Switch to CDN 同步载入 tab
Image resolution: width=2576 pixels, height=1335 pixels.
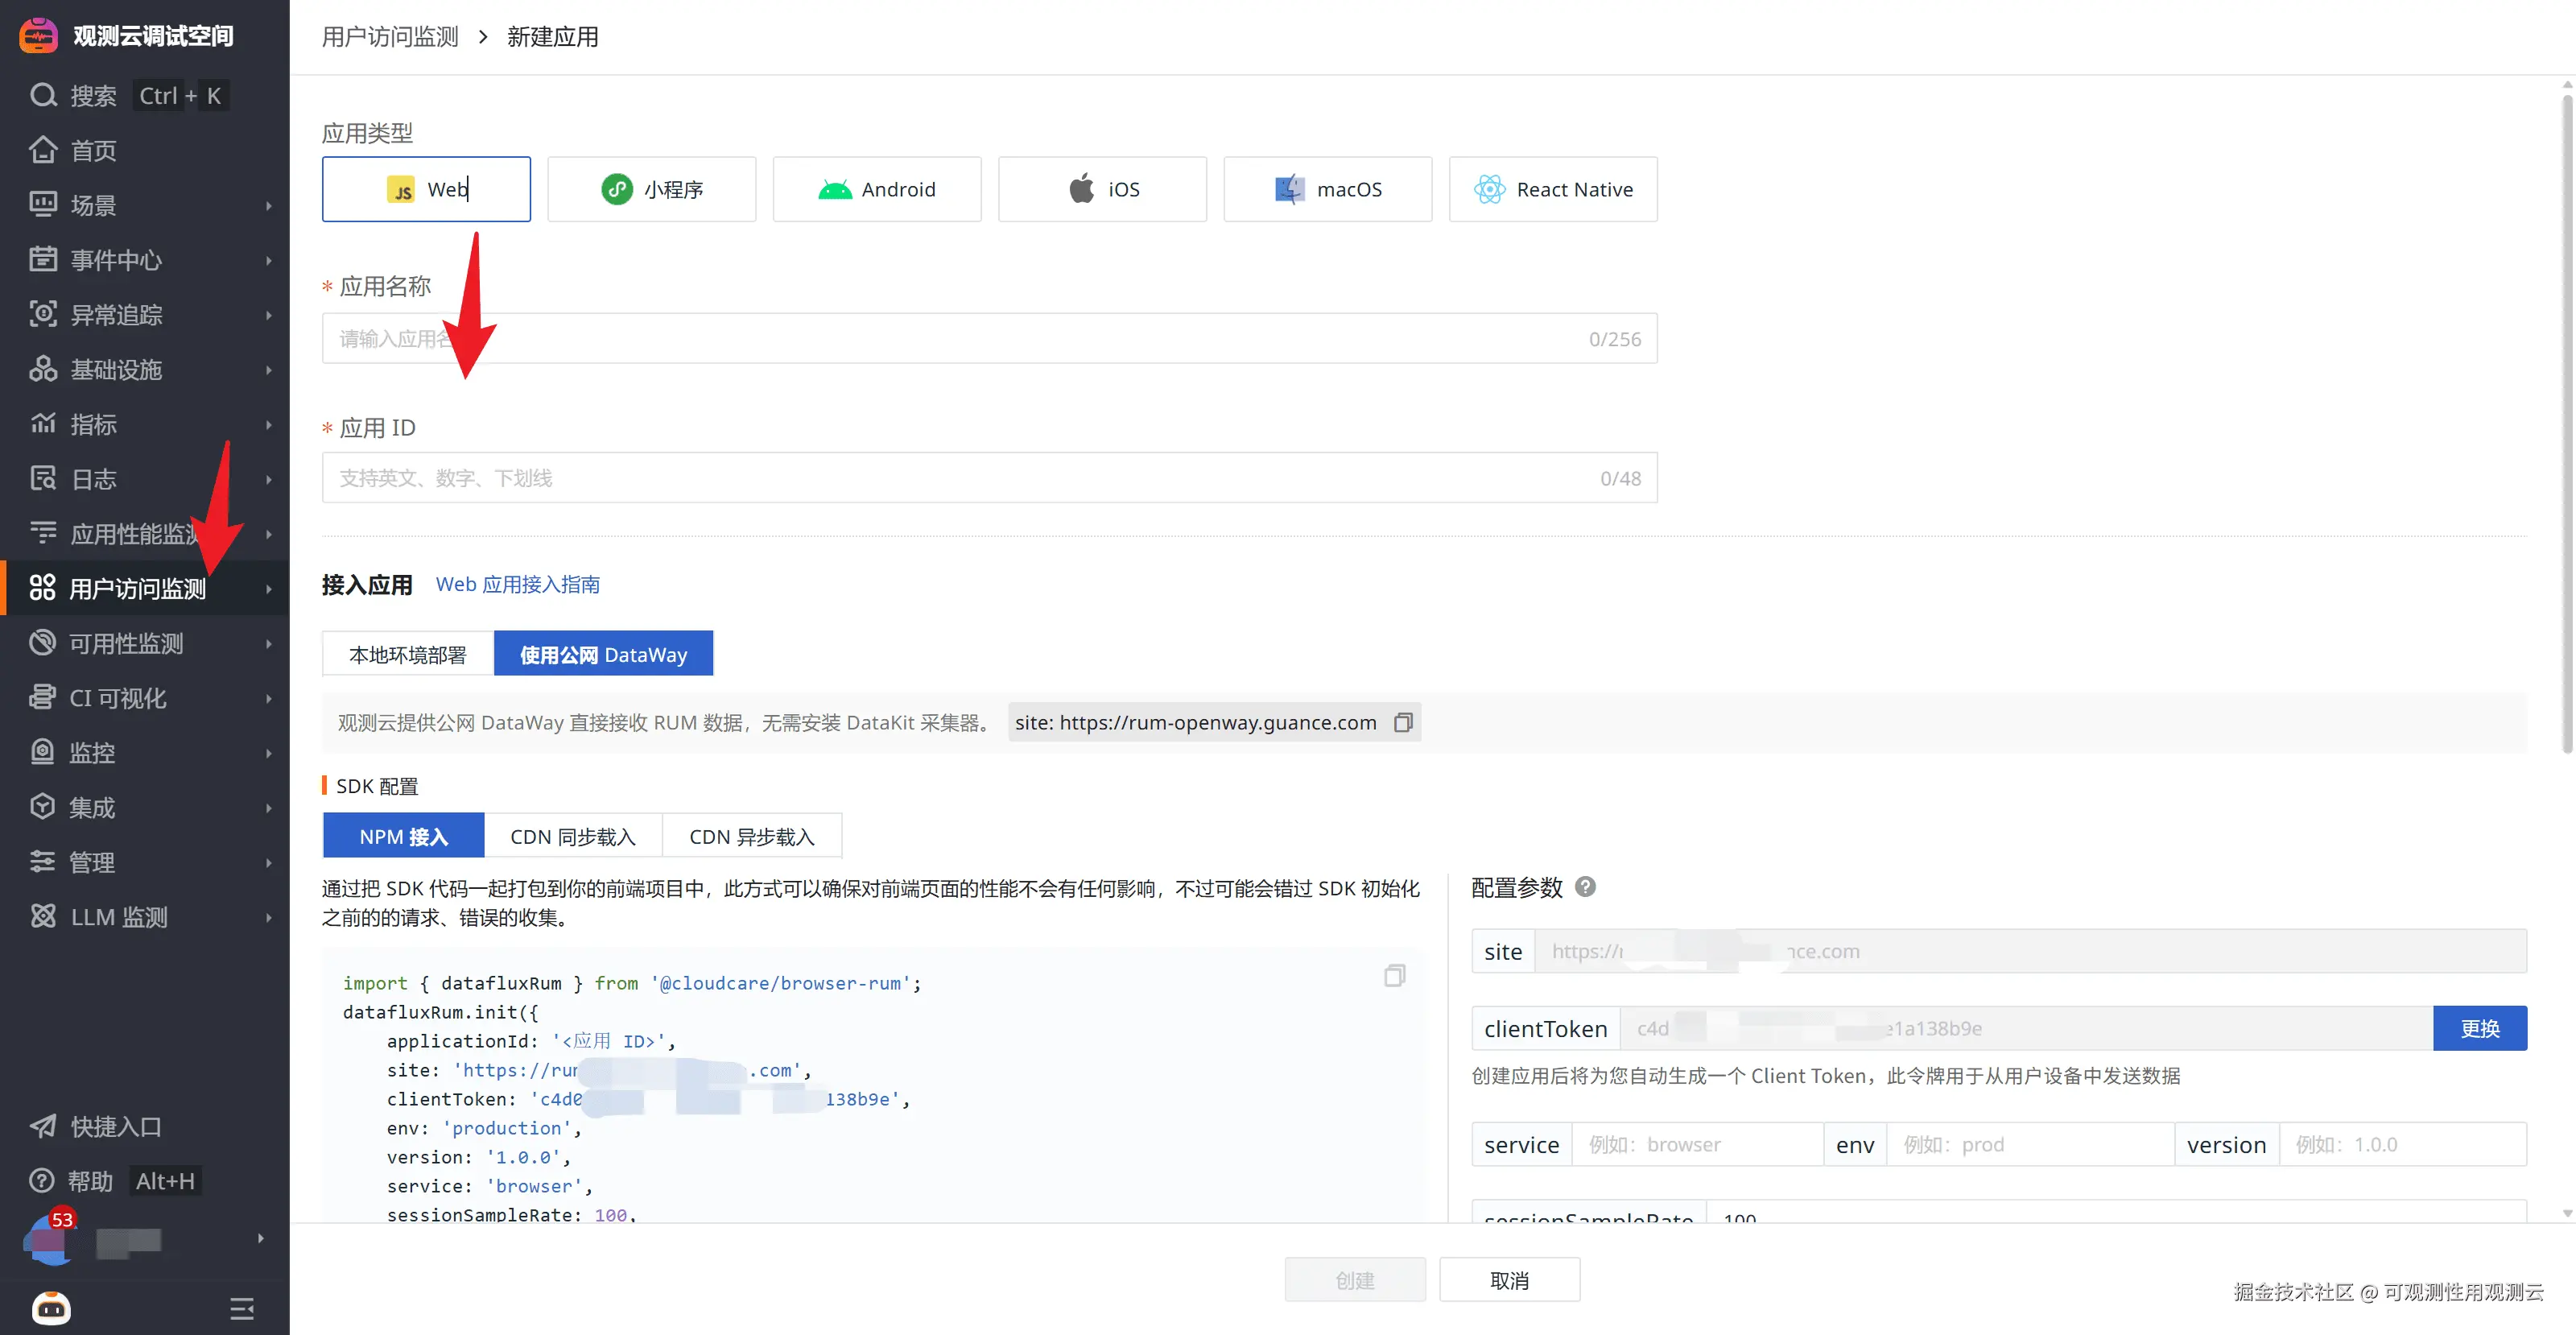point(572,836)
